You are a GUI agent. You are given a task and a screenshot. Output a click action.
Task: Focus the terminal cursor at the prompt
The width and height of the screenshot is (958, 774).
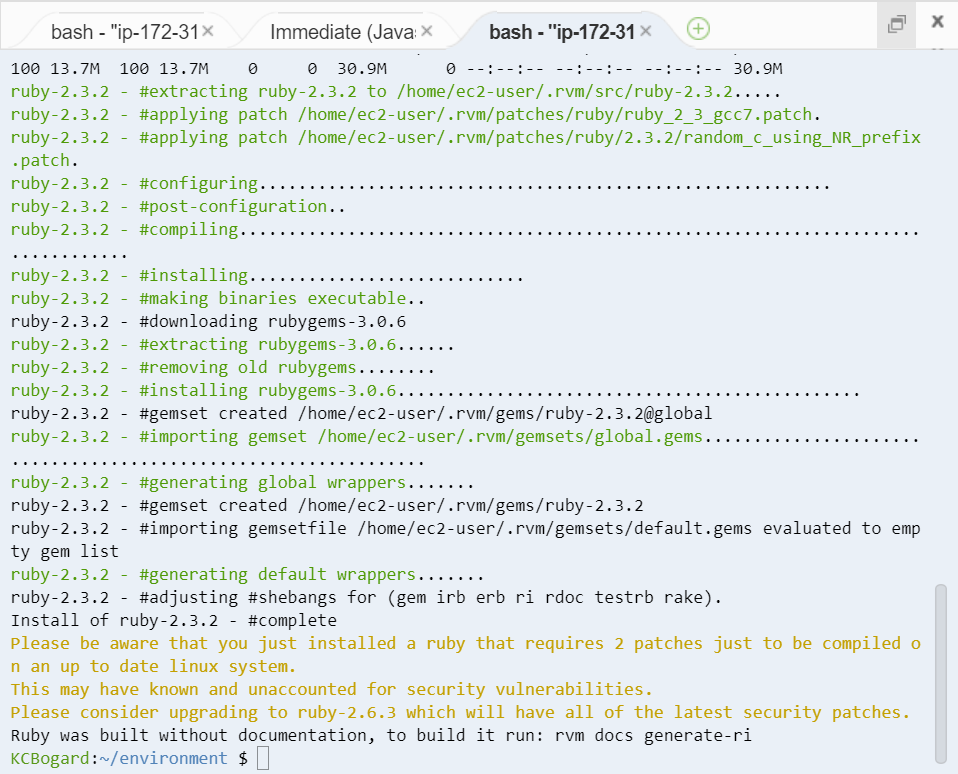(263, 758)
